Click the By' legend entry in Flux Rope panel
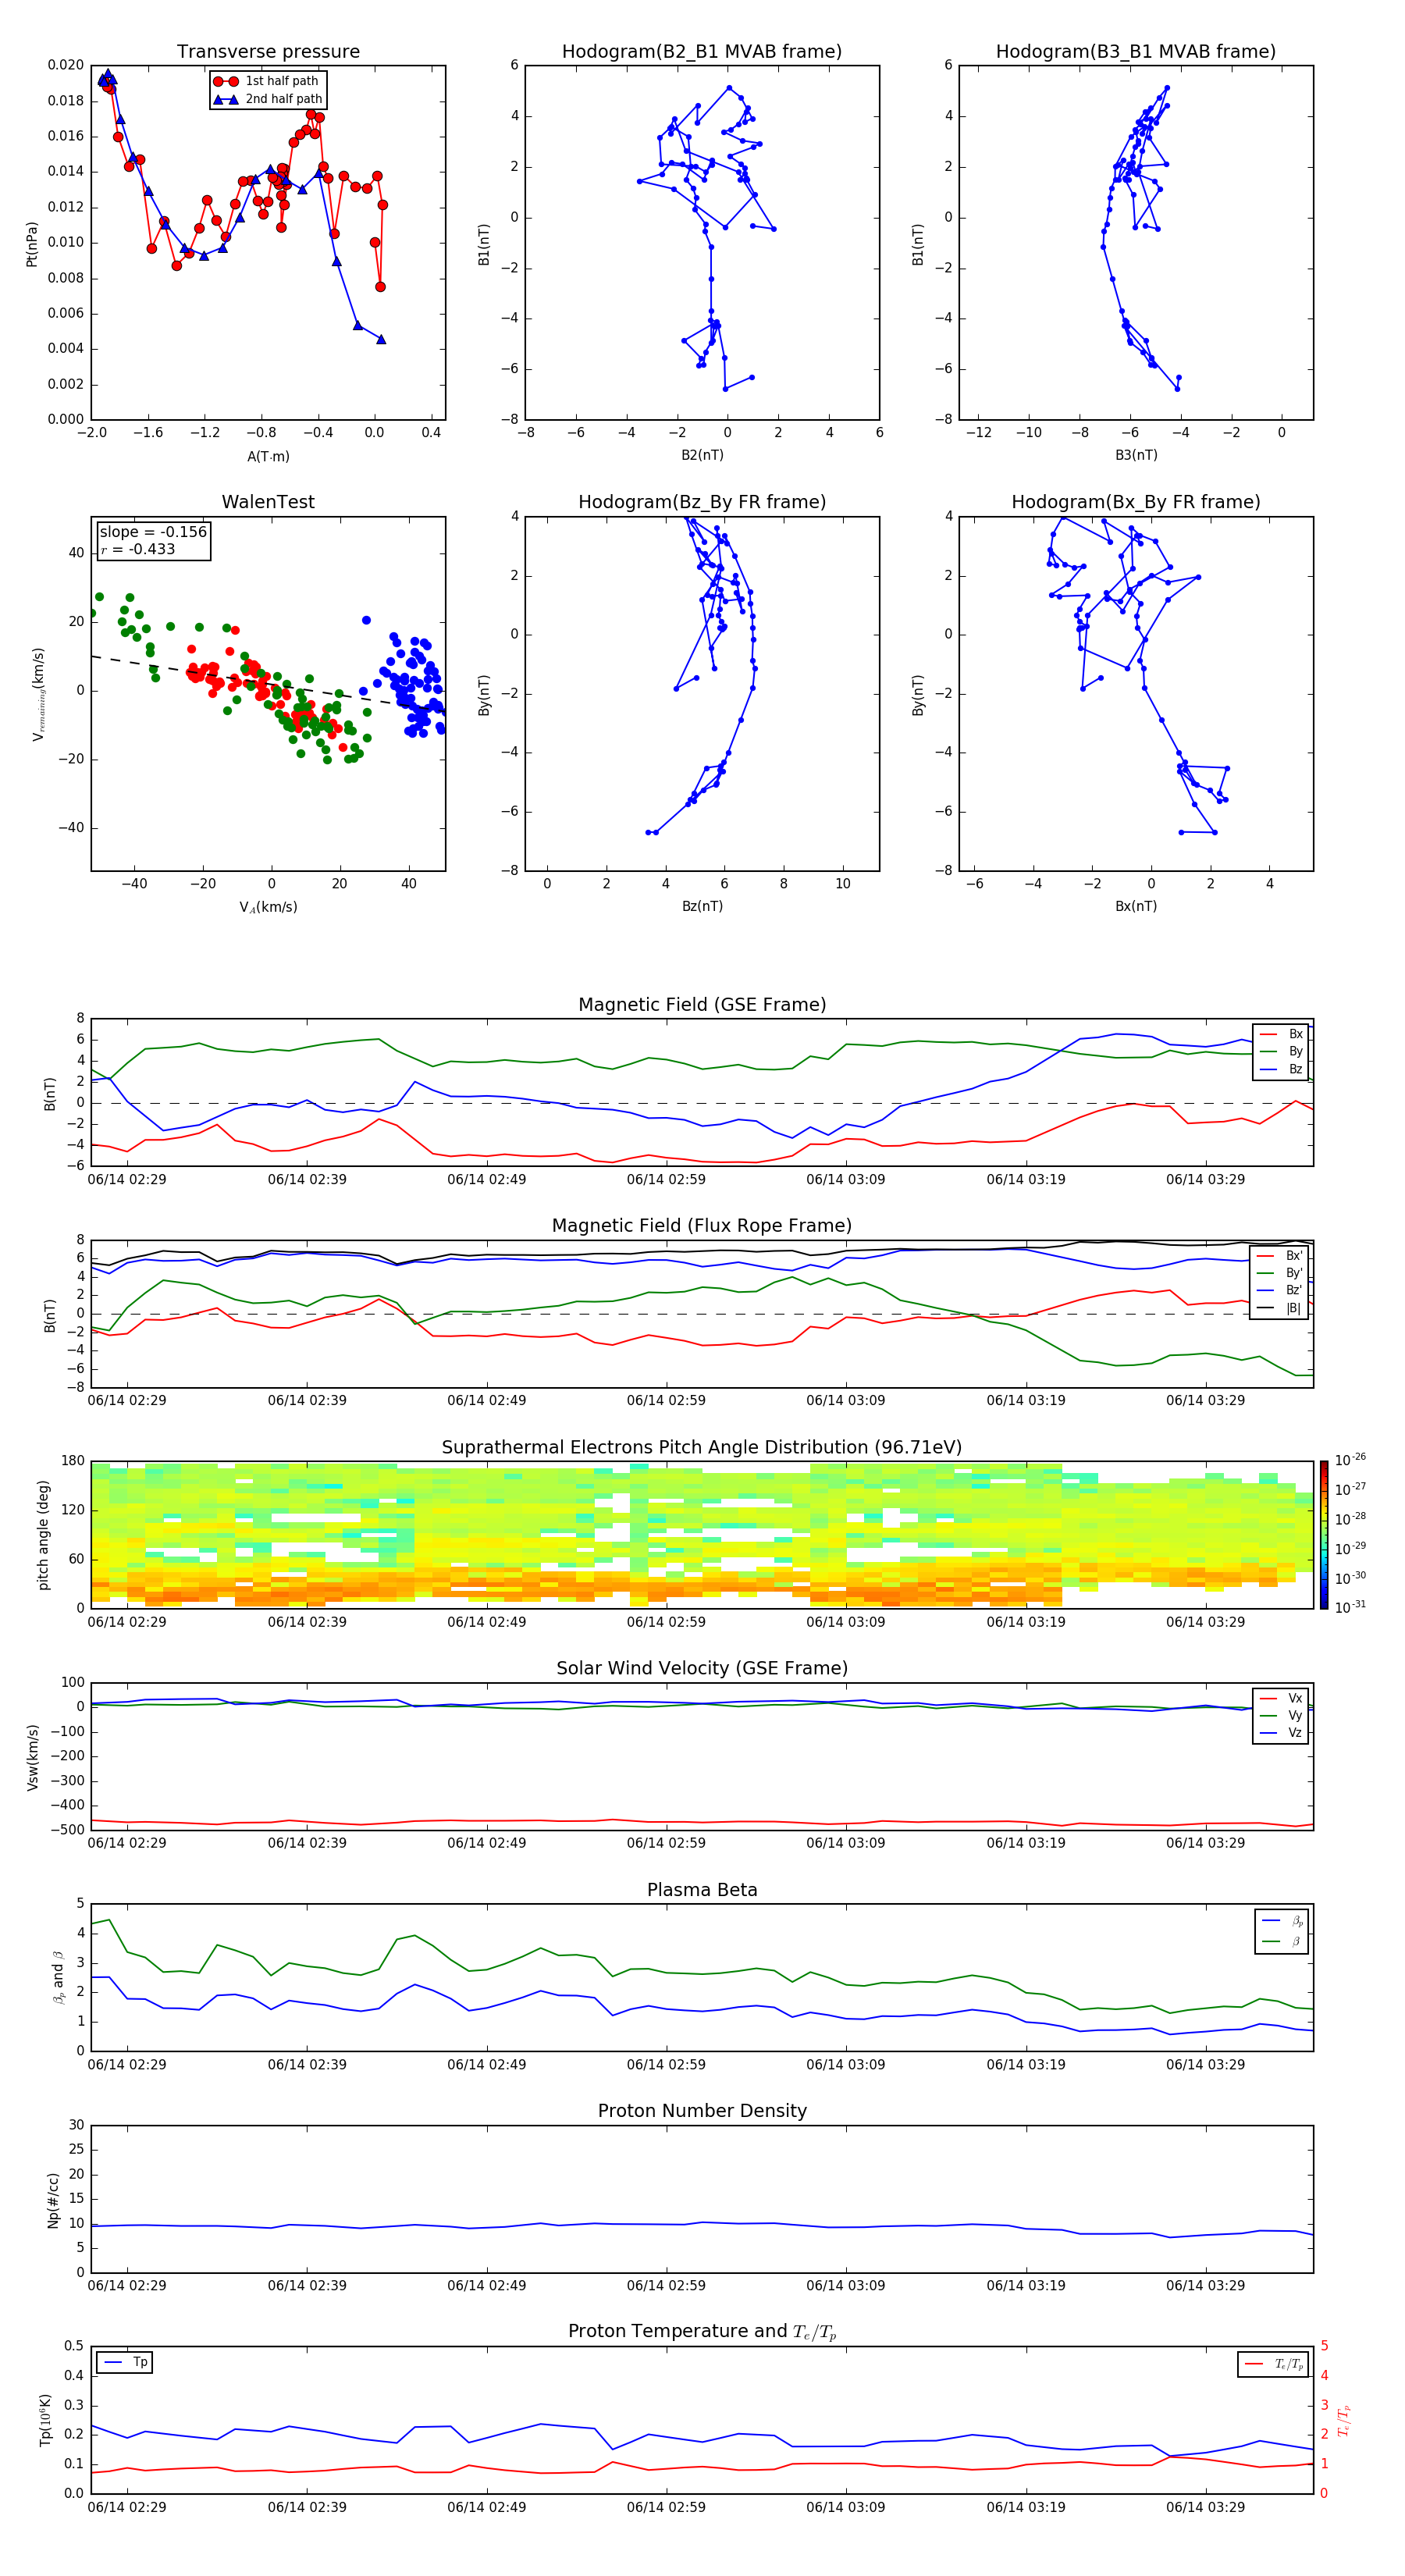Image resolution: width=1405 pixels, height=2576 pixels. pyautogui.click(x=1280, y=1274)
